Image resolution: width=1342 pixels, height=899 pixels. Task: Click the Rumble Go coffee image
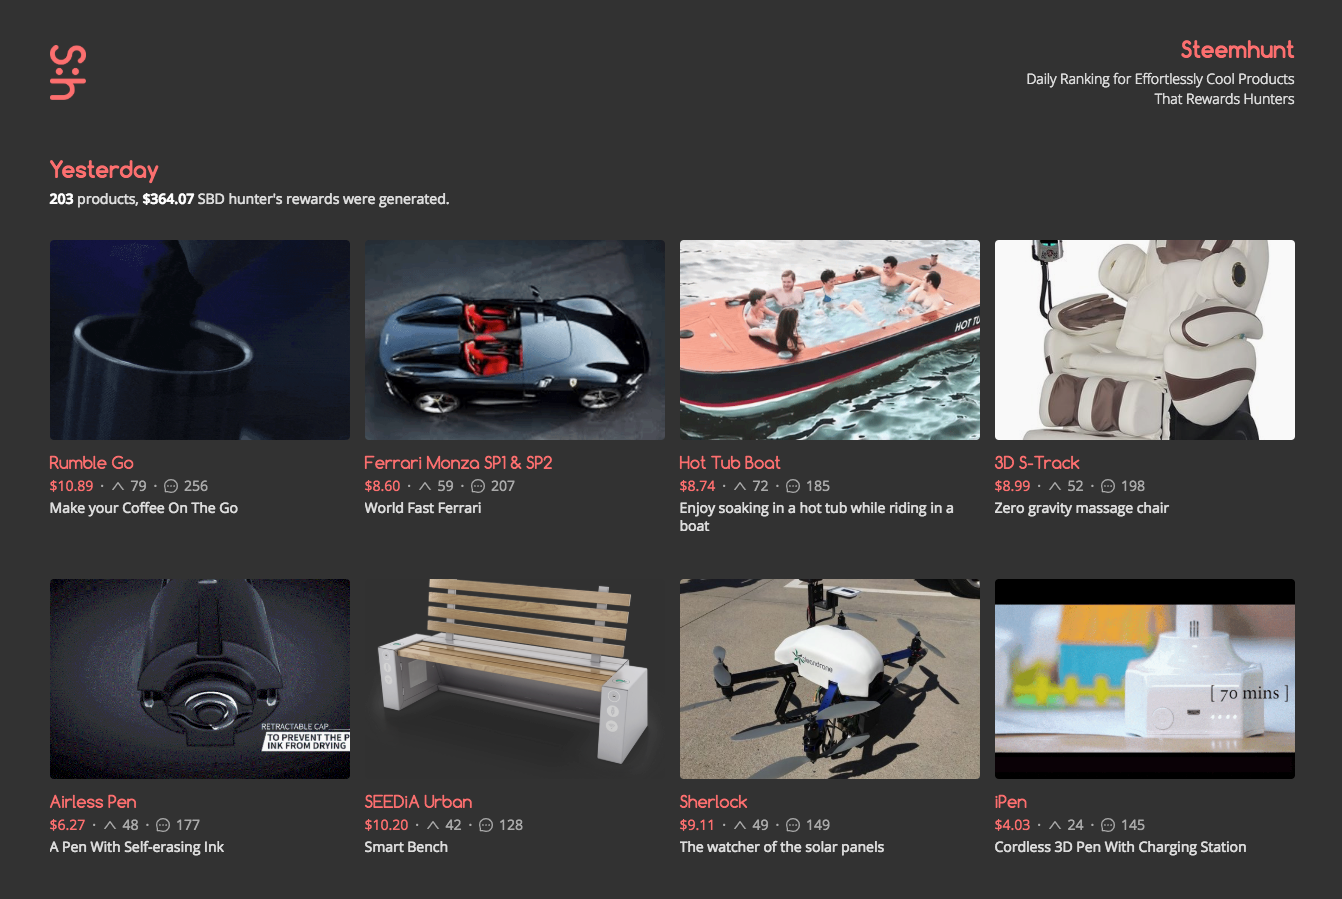[200, 340]
